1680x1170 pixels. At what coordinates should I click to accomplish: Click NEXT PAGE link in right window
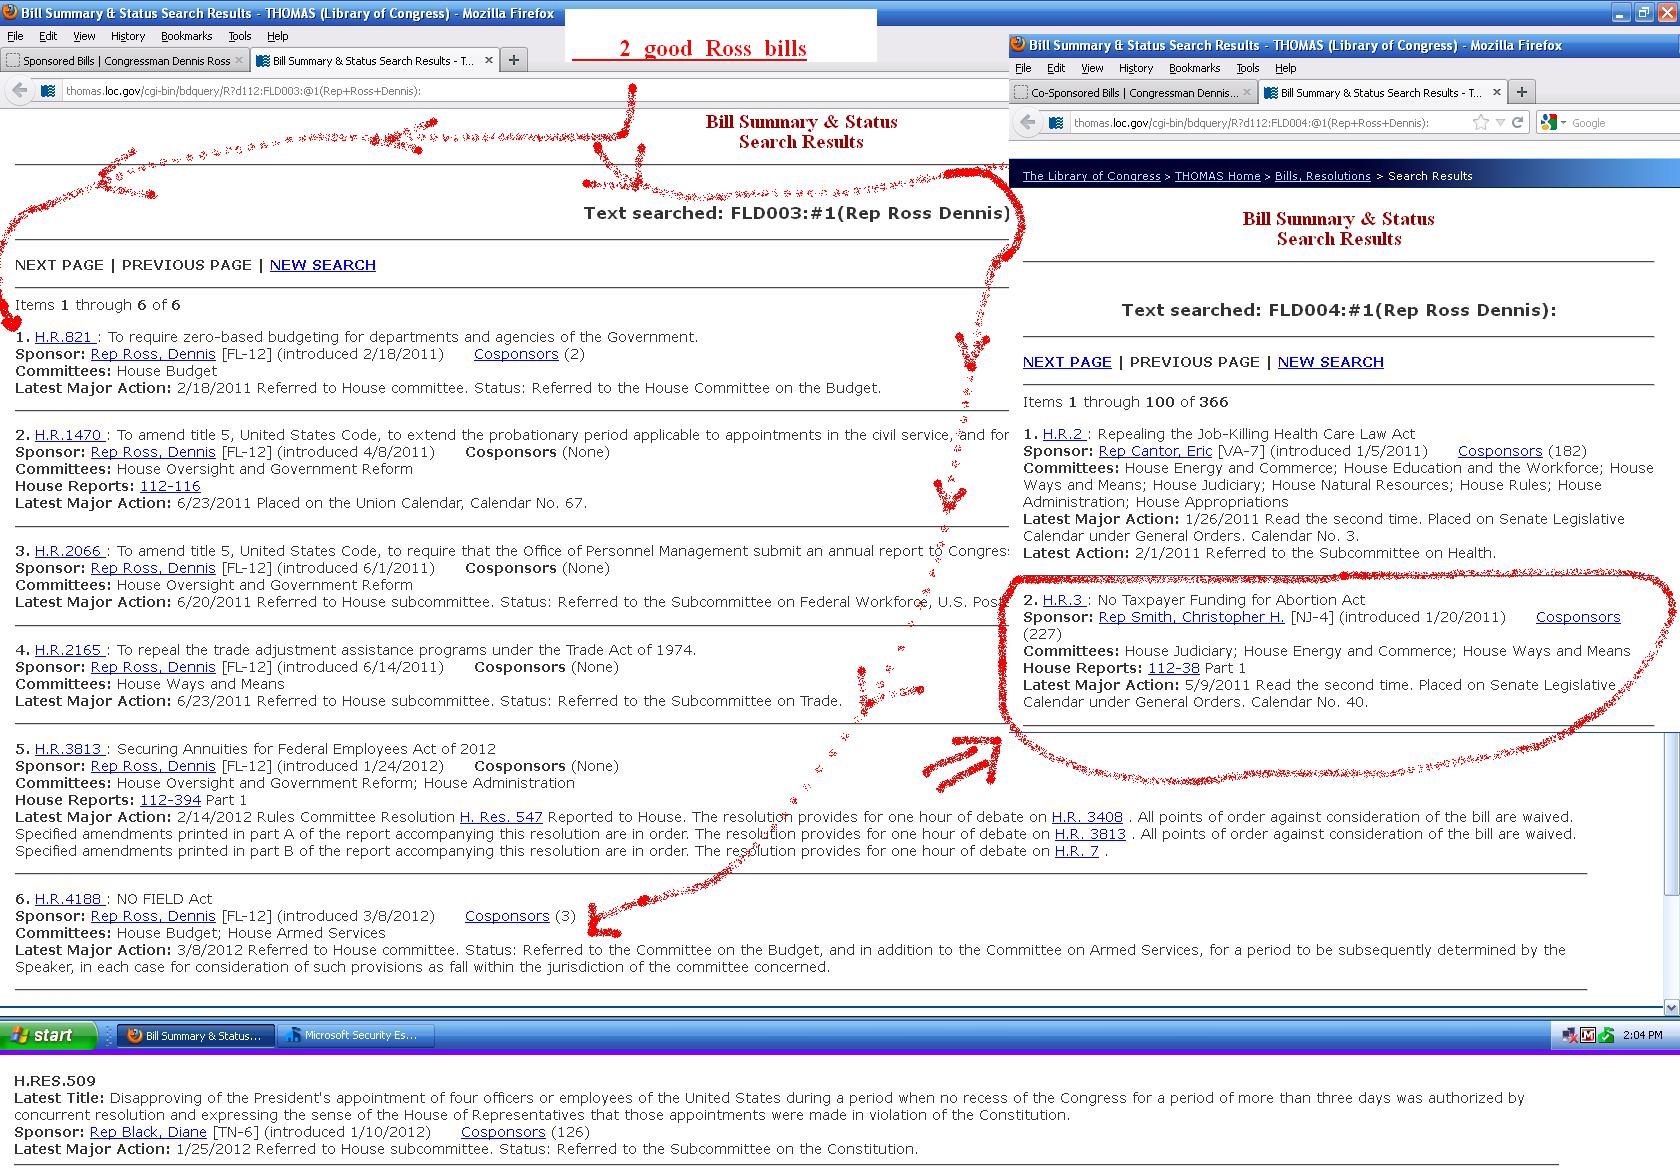click(x=1067, y=362)
